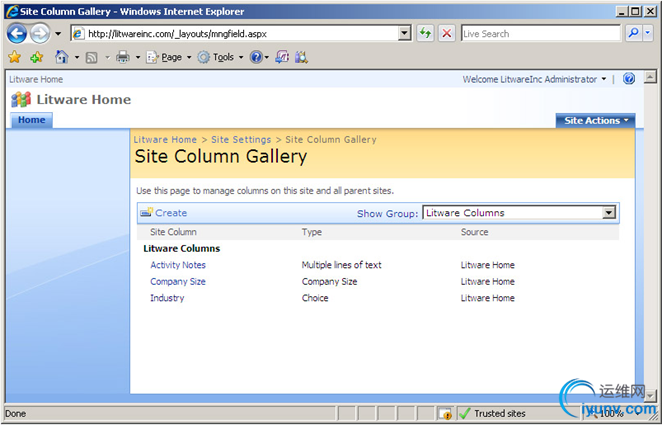Click the Litware Home site logo icon
The height and width of the screenshot is (425, 662).
[x=21, y=100]
